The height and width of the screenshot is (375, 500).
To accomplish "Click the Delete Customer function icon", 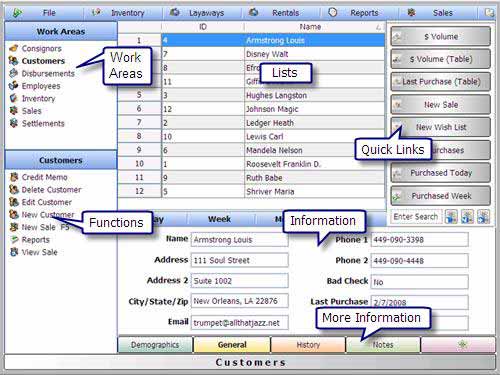I will click(x=14, y=190).
